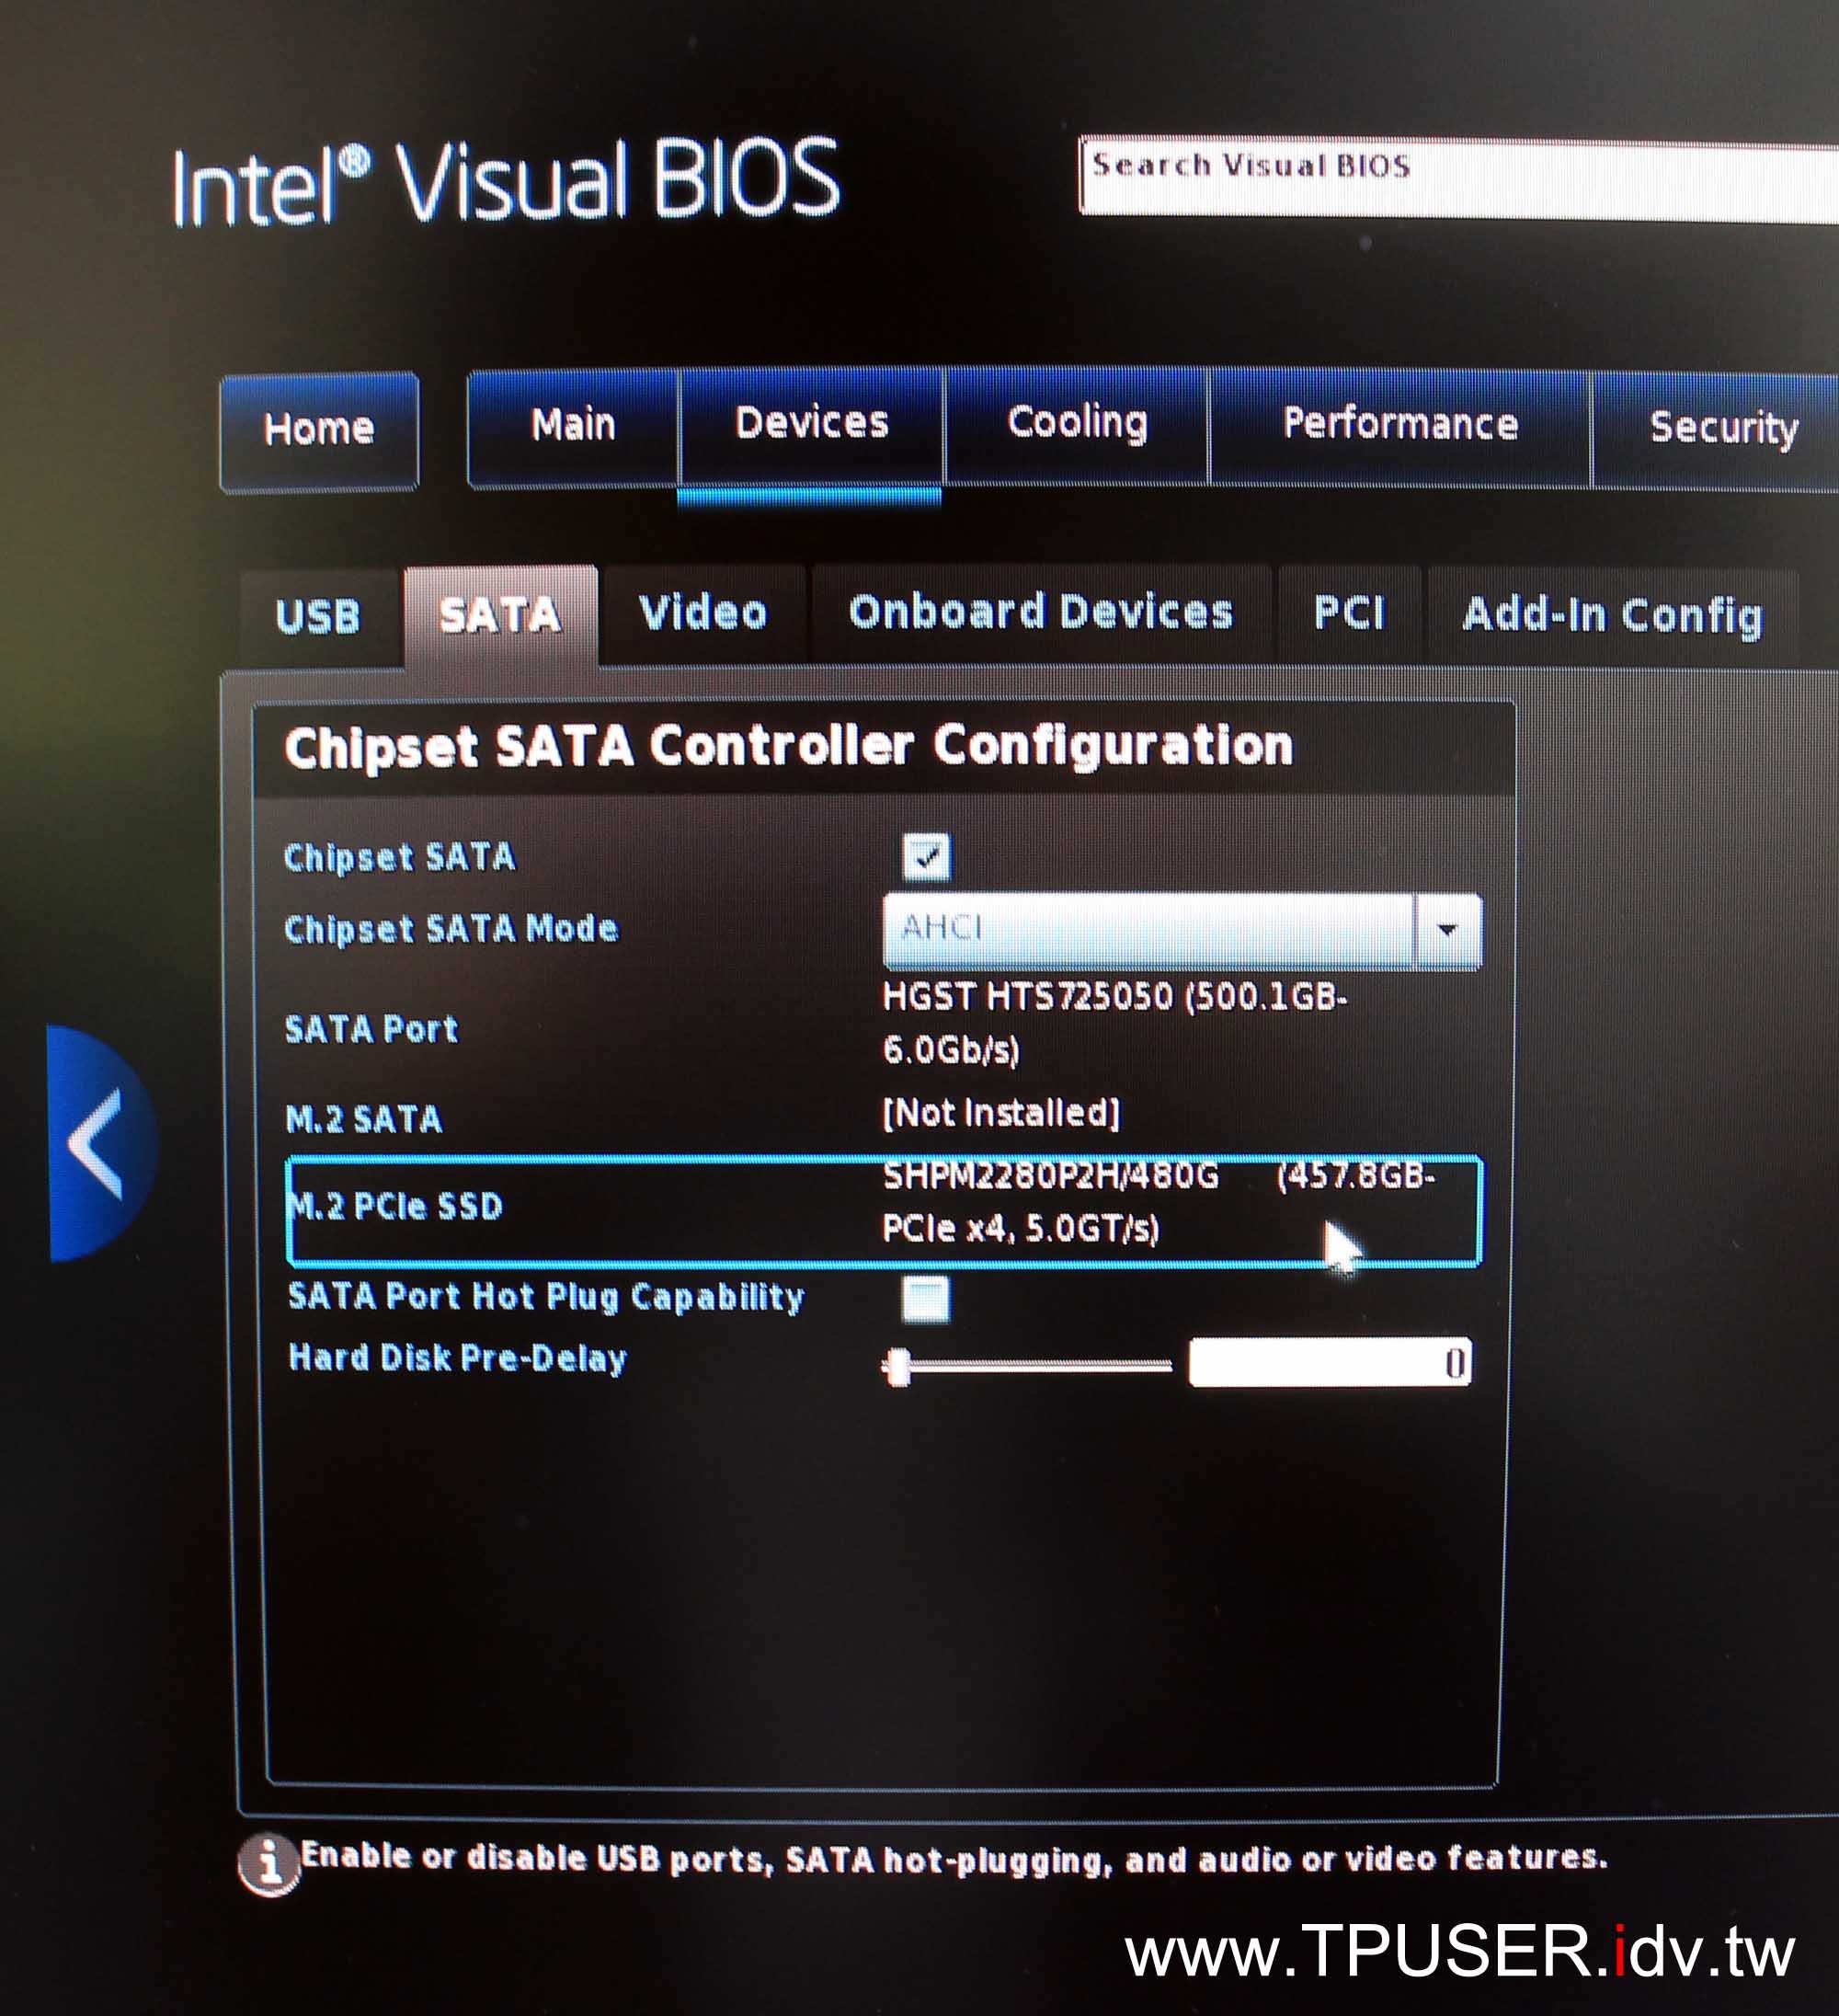Open the Chipset SATA Mode dropdown arrow
This screenshot has width=1839, height=2016.
coord(1447,930)
